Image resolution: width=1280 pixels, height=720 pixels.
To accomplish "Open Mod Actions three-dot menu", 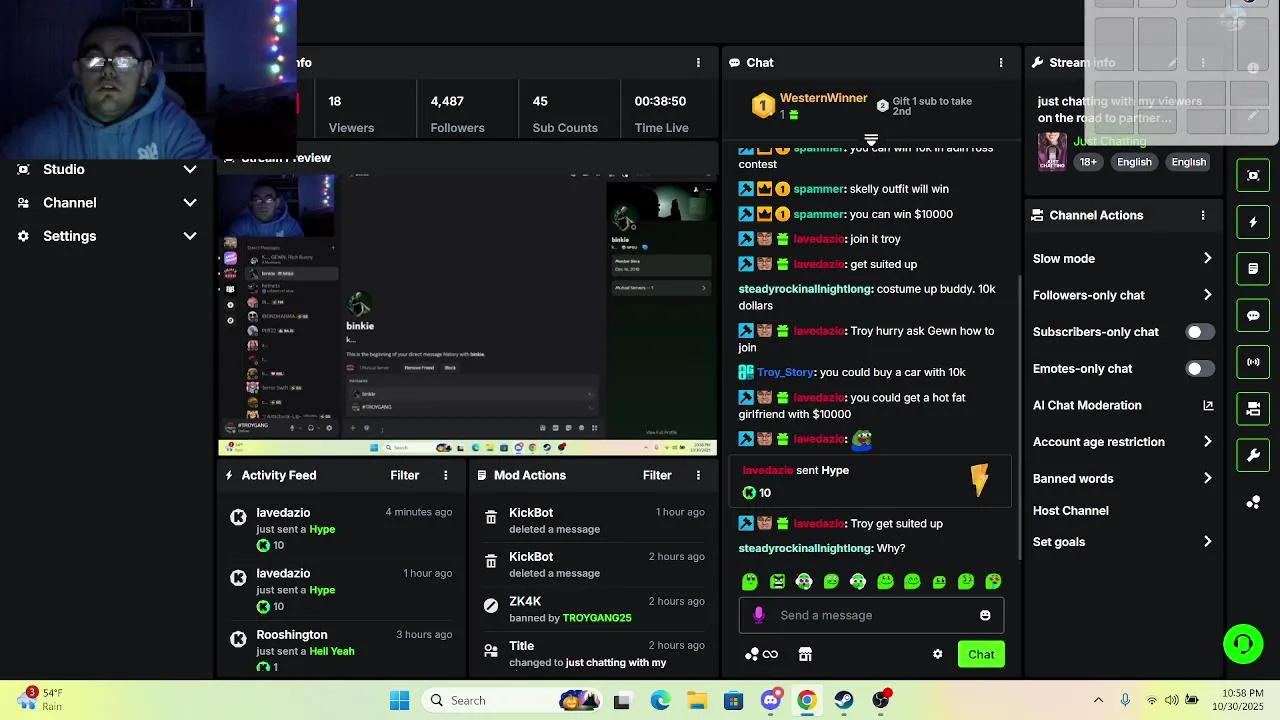I will coord(698,475).
